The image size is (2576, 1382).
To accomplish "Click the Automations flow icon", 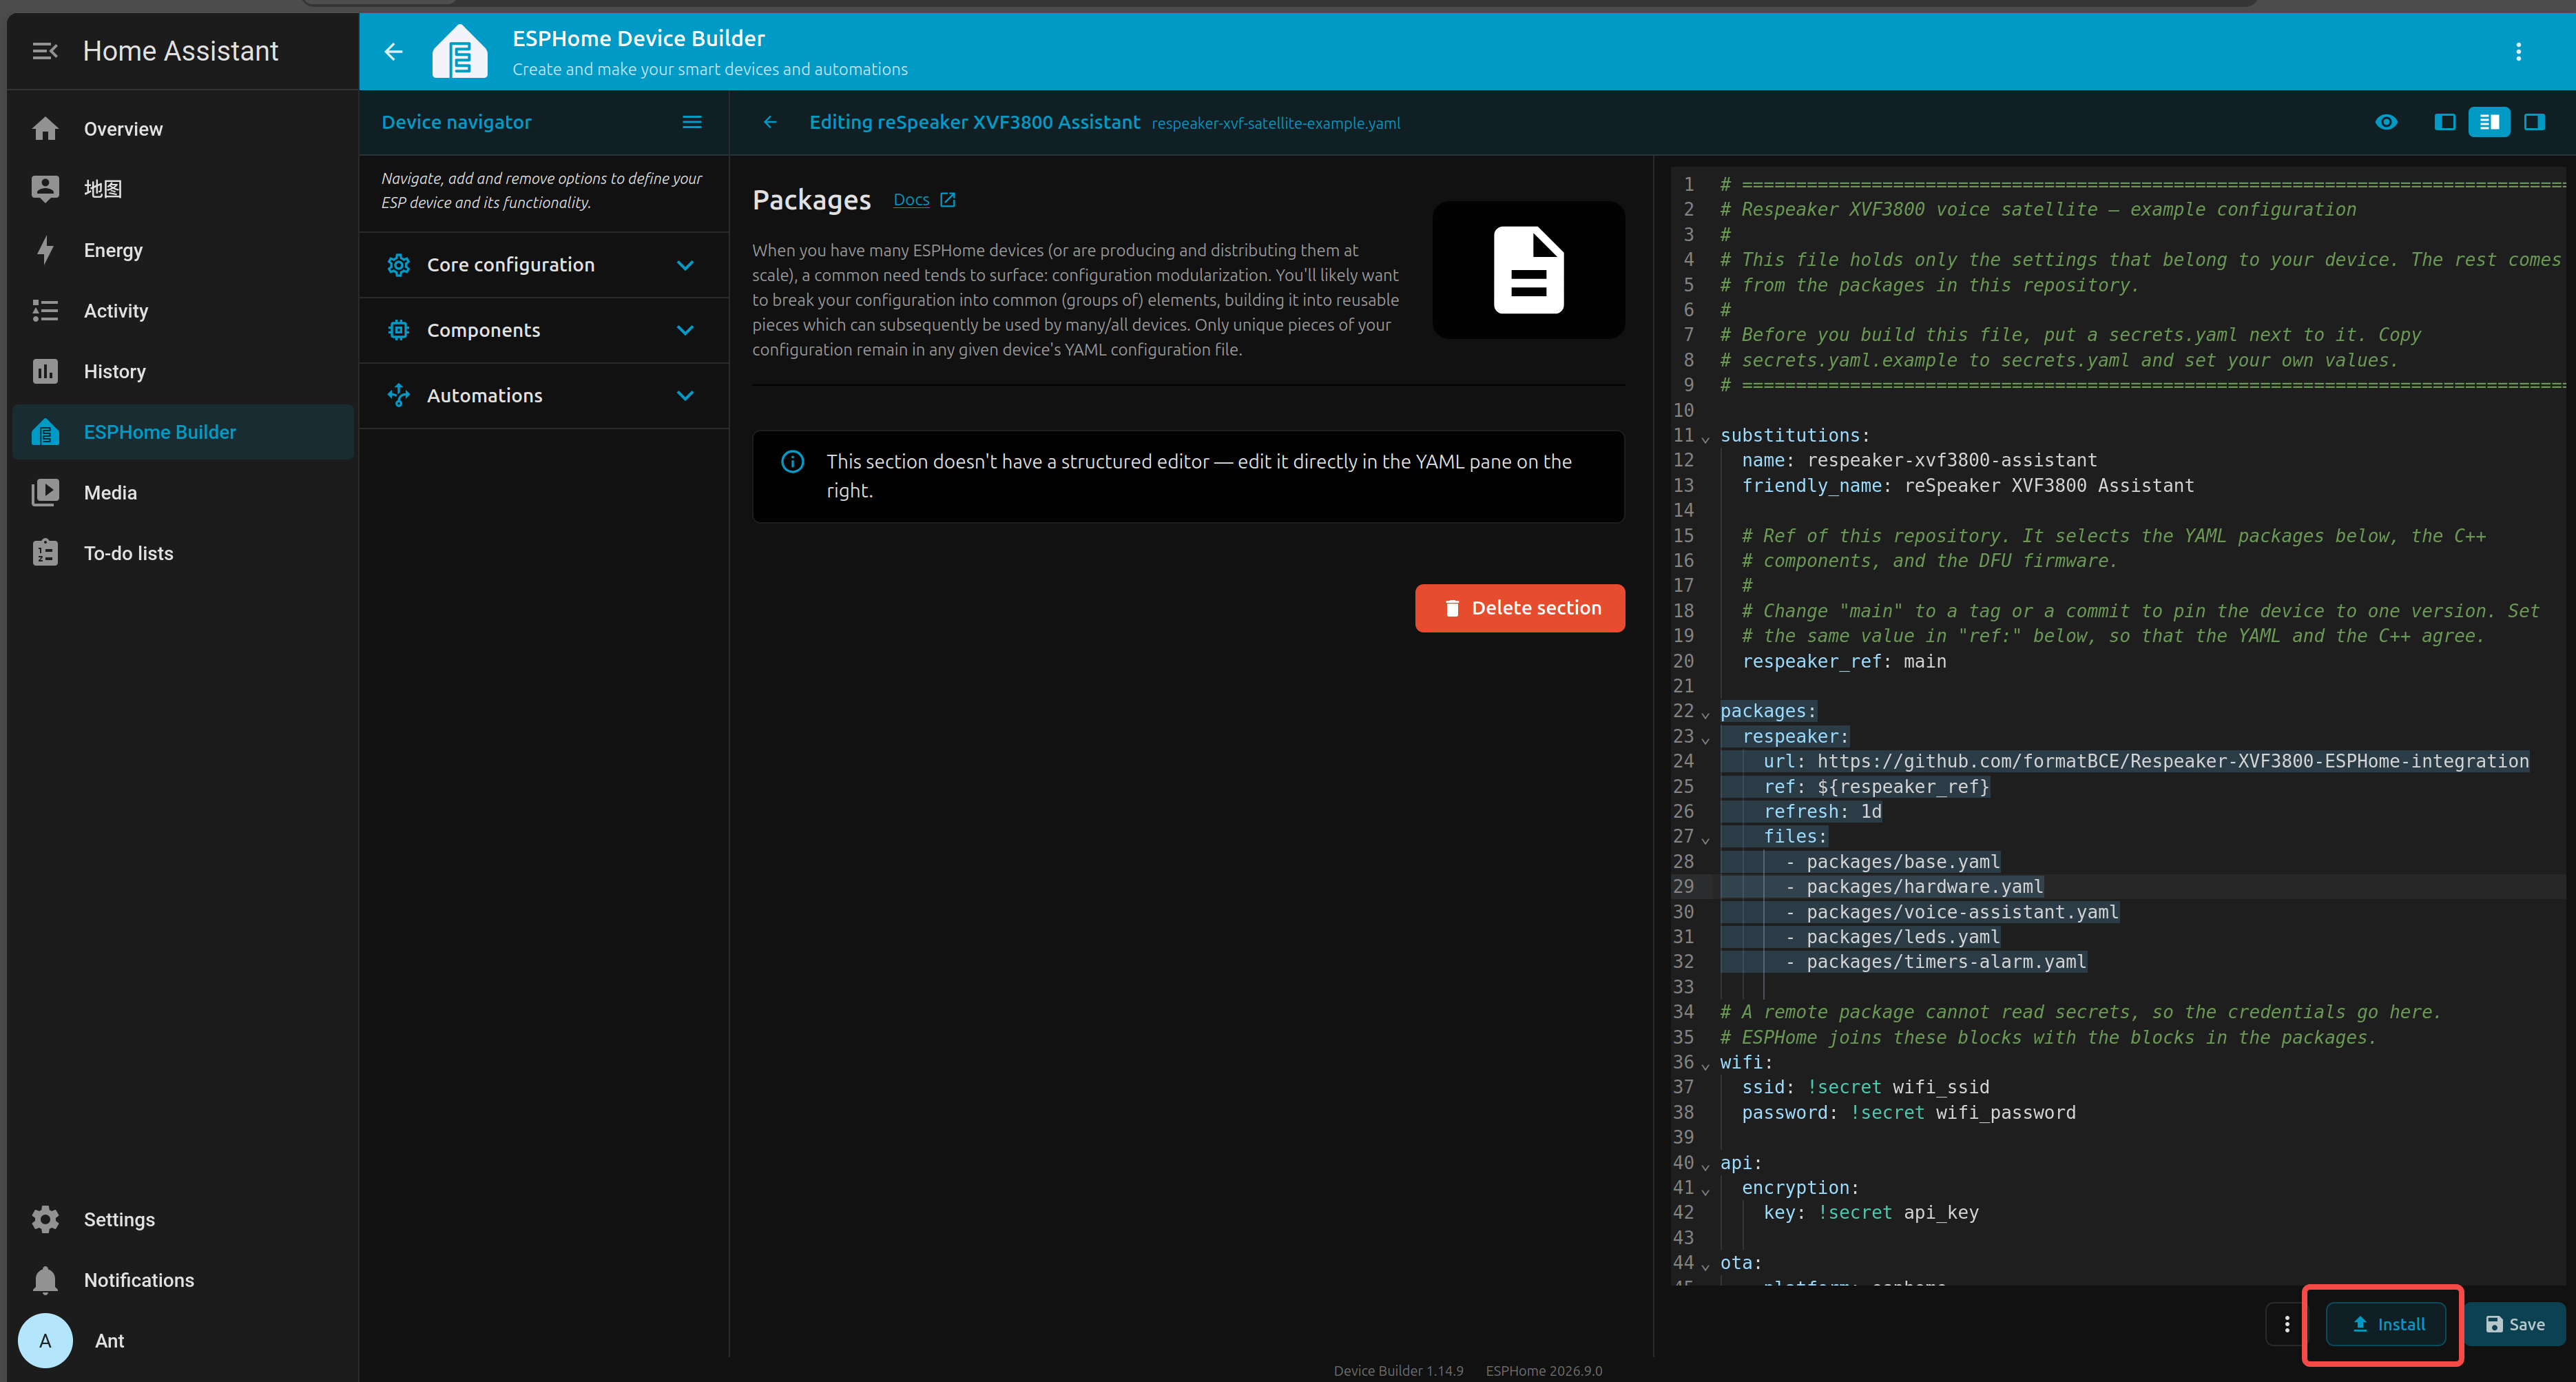I will [399, 396].
